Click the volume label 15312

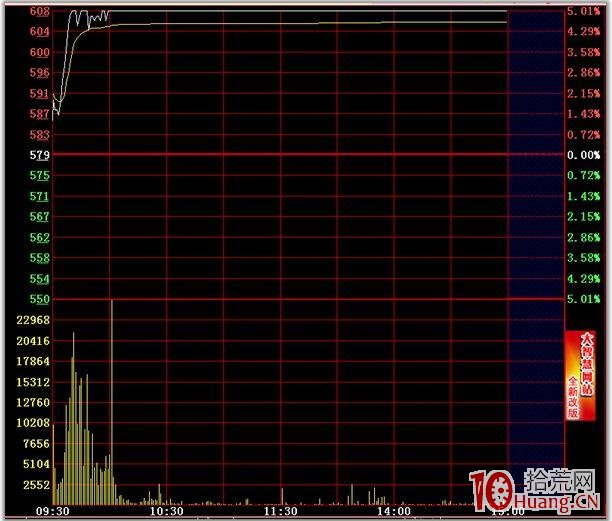[33, 382]
